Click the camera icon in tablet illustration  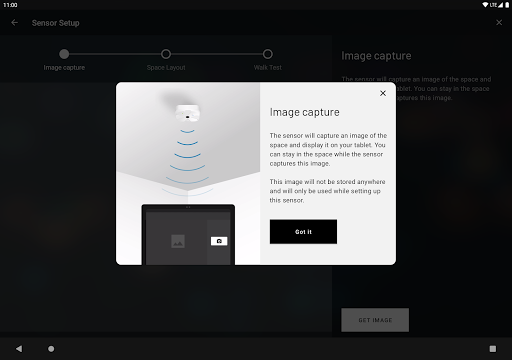(219, 241)
